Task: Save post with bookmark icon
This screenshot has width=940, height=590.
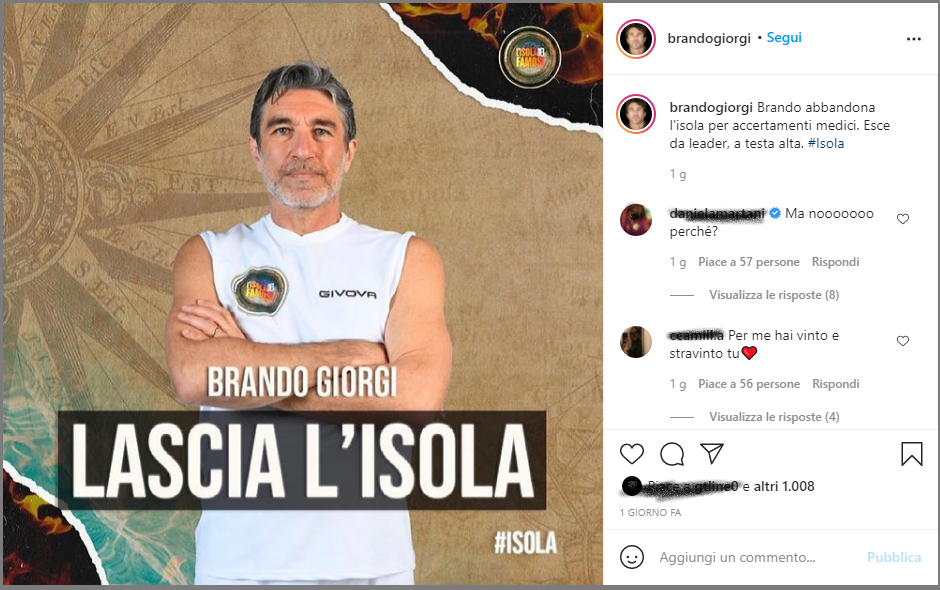Action: 912,454
